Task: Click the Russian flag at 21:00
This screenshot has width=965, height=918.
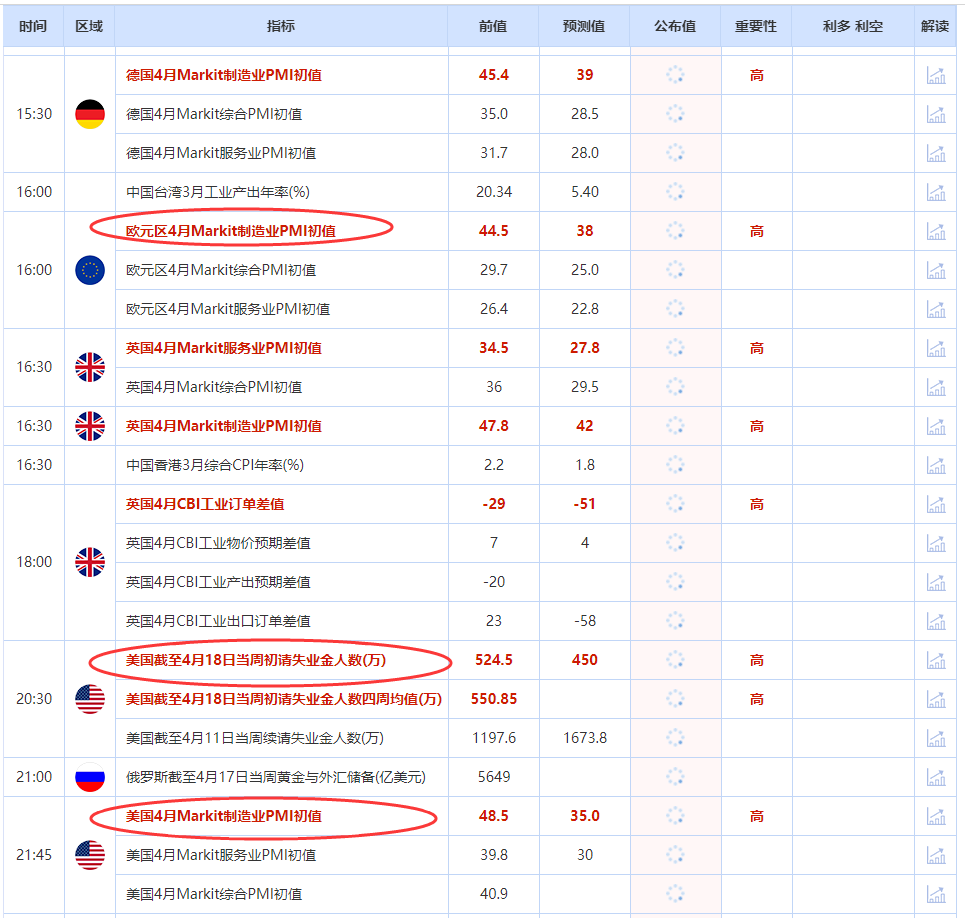Action: point(90,777)
